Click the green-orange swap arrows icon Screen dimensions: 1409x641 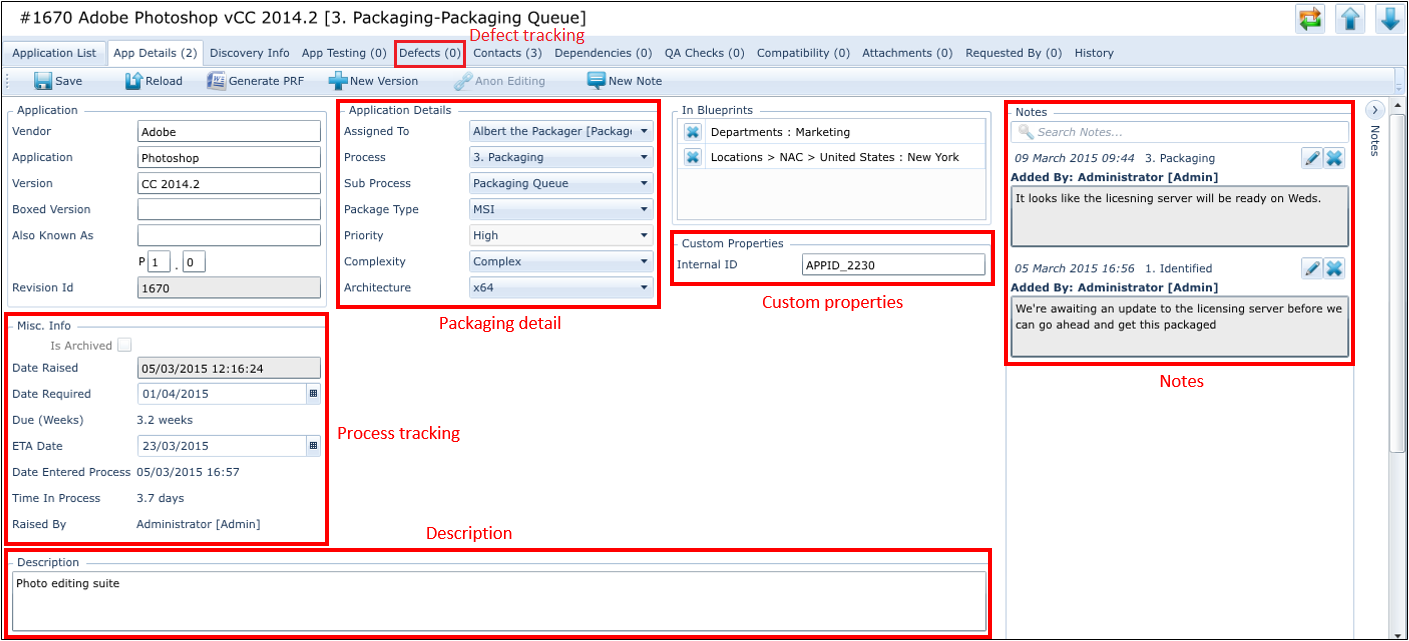tap(1310, 19)
